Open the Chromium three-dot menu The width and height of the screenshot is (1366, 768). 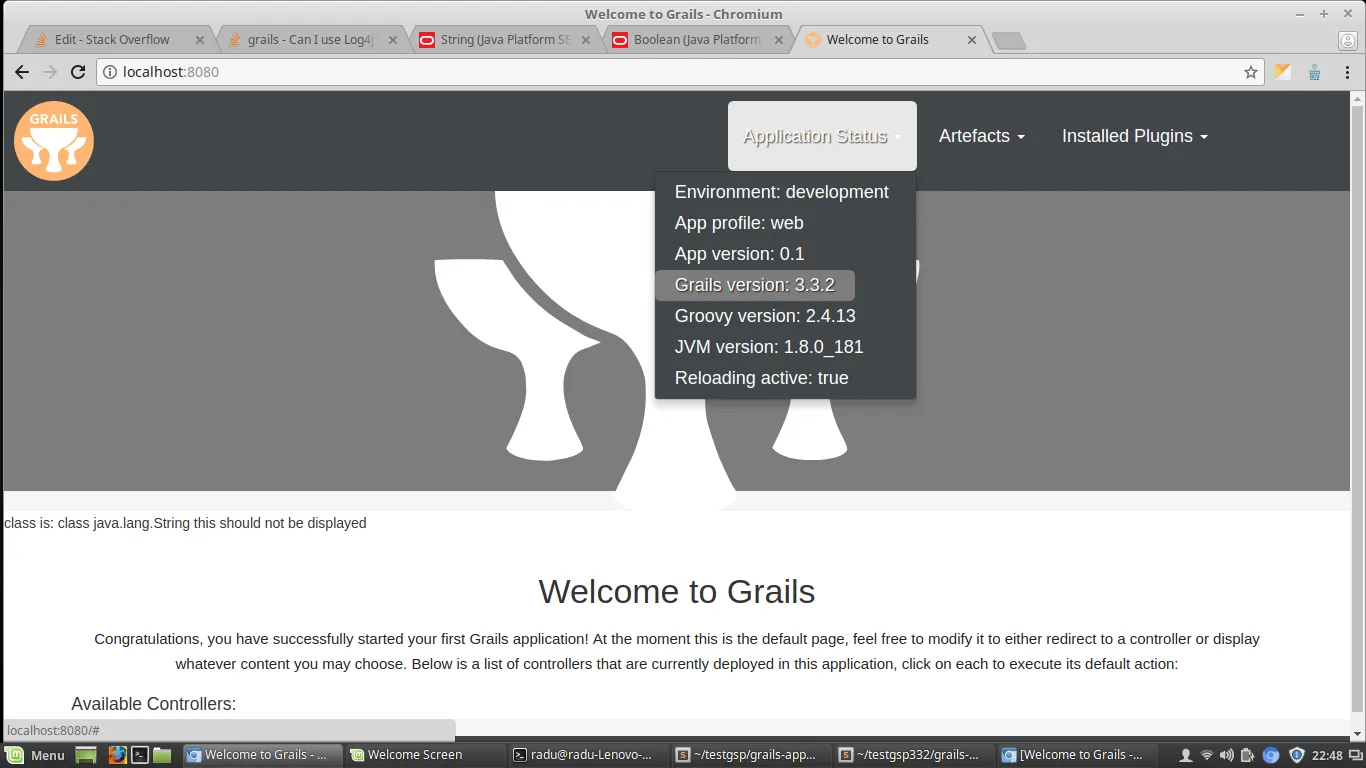[1348, 72]
